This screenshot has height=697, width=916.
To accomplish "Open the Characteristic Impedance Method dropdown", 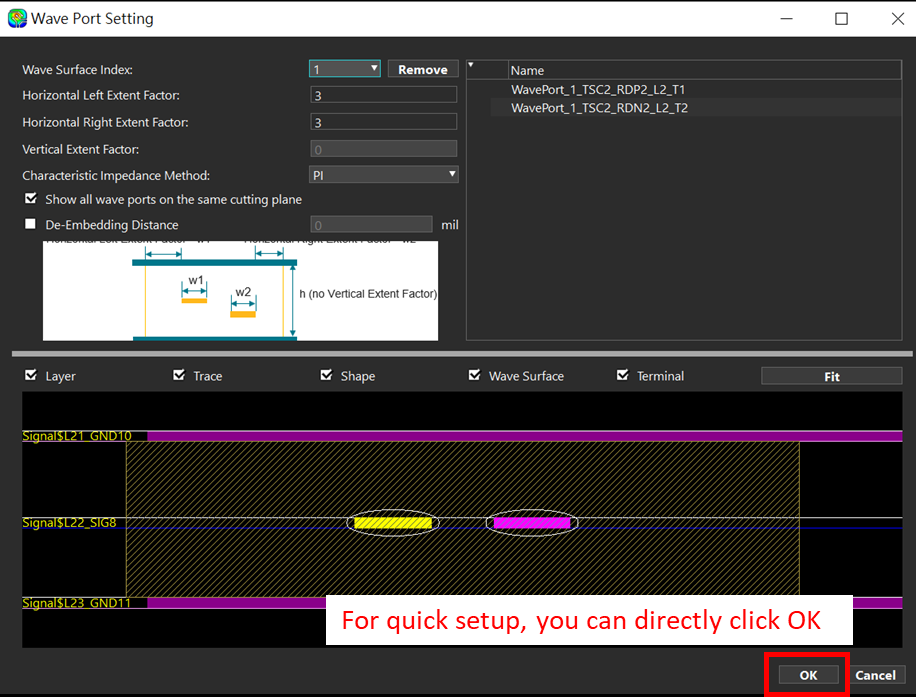I will pos(383,175).
